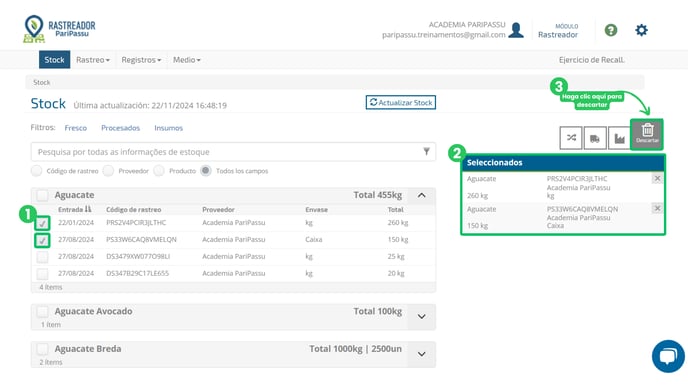Click the Seleccionados panel header
The height and width of the screenshot is (387, 688).
(x=563, y=163)
